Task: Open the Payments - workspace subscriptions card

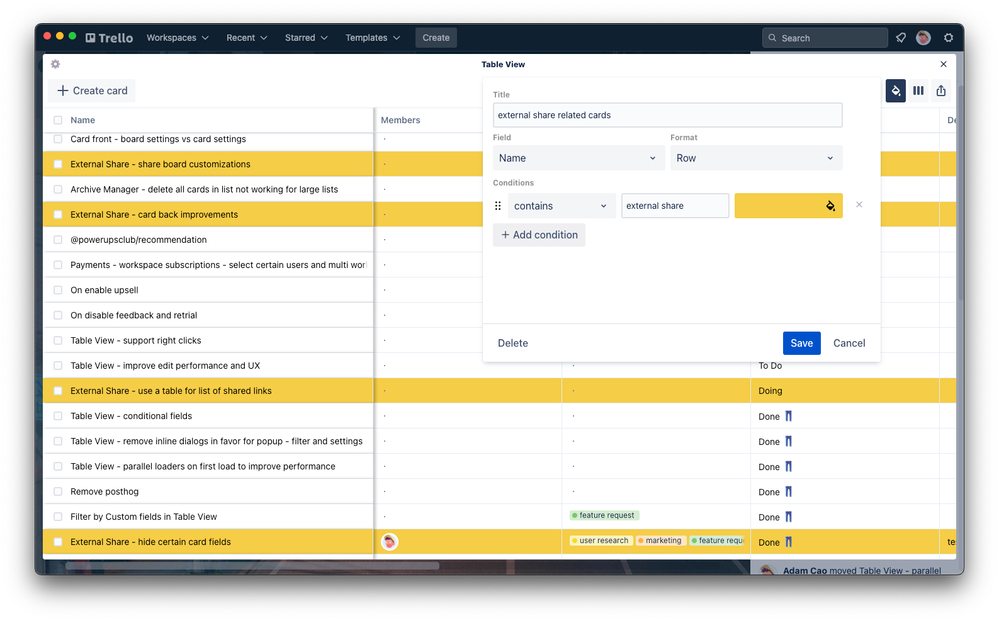Action: 218,265
